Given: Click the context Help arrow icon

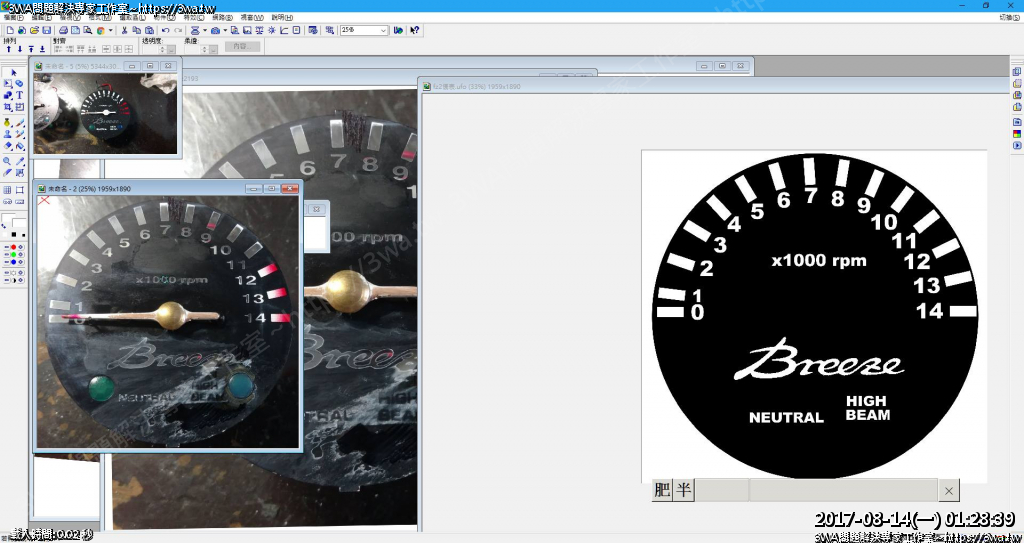Looking at the screenshot, I should [x=415, y=30].
